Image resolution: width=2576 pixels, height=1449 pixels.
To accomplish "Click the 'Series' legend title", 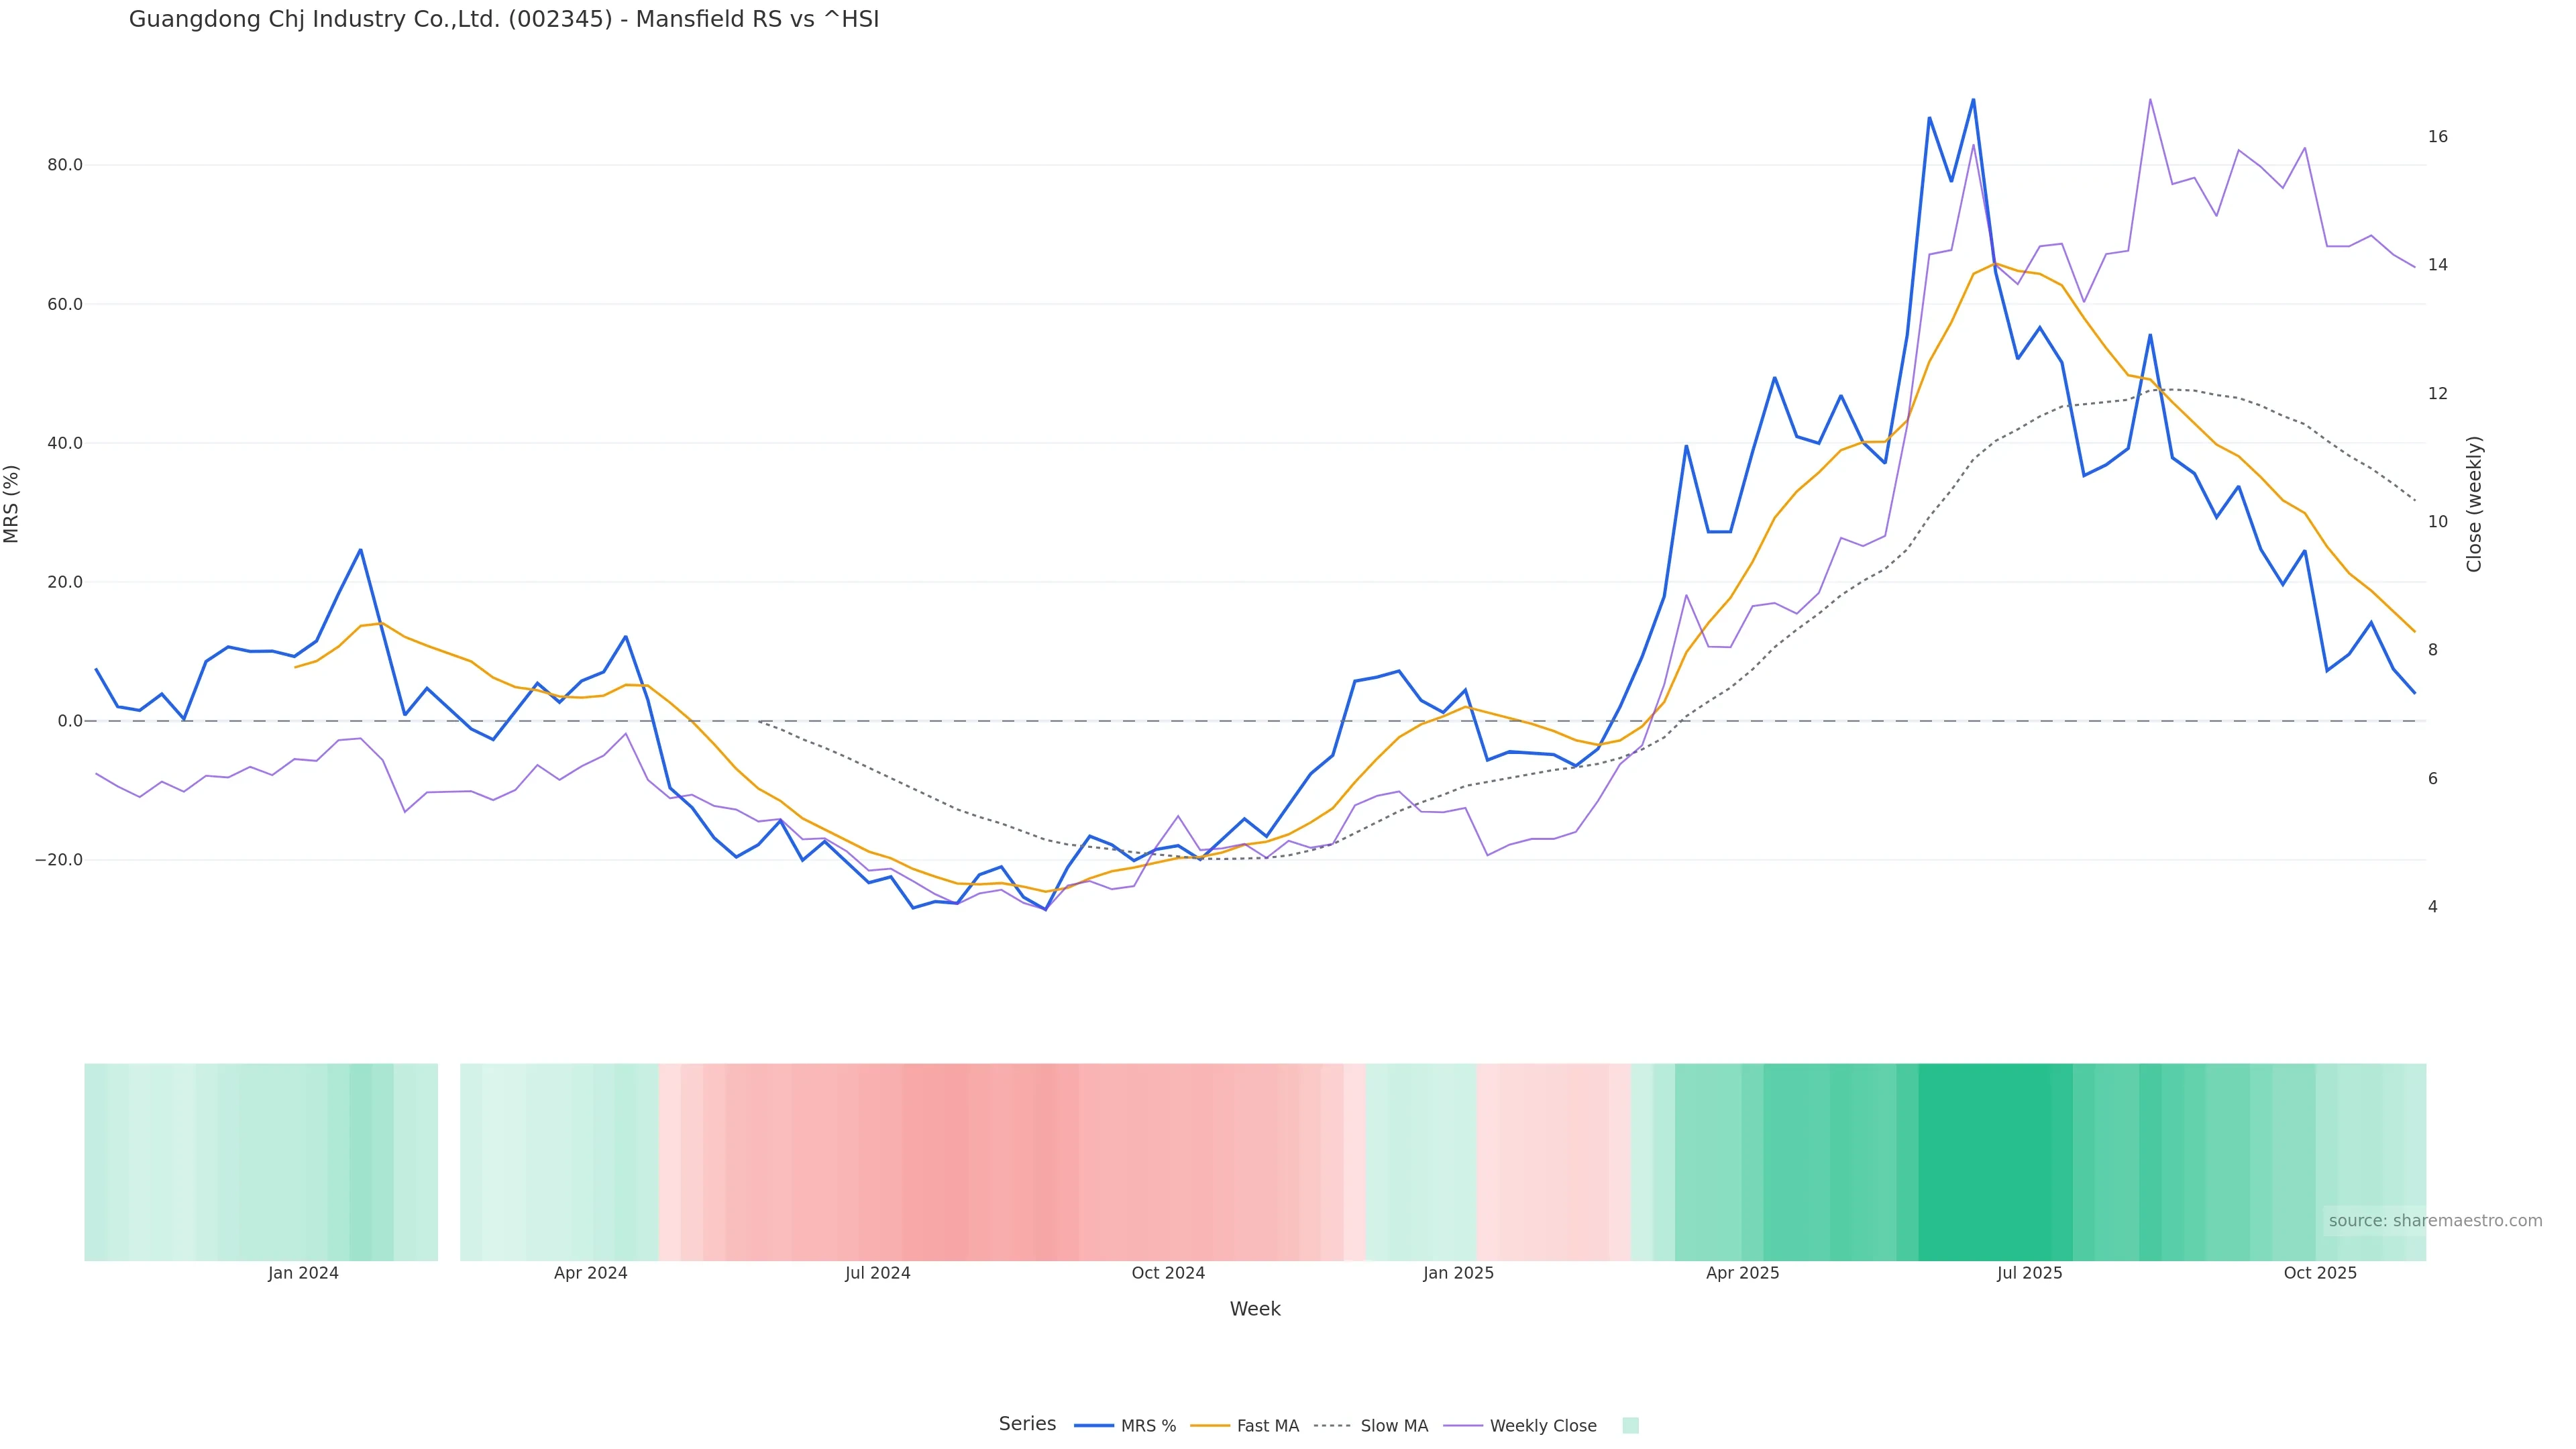I will pyautogui.click(x=1027, y=1424).
